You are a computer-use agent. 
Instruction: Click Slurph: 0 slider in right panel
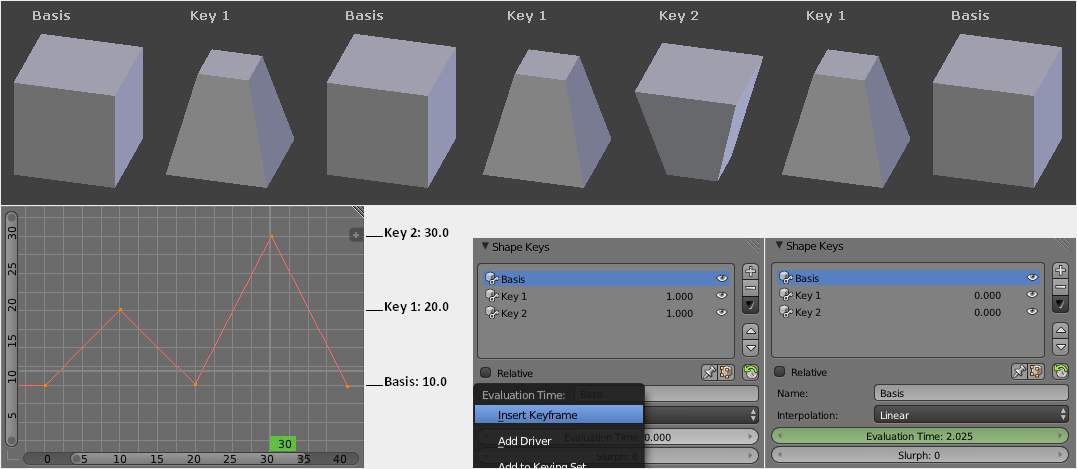pyautogui.click(x=919, y=455)
